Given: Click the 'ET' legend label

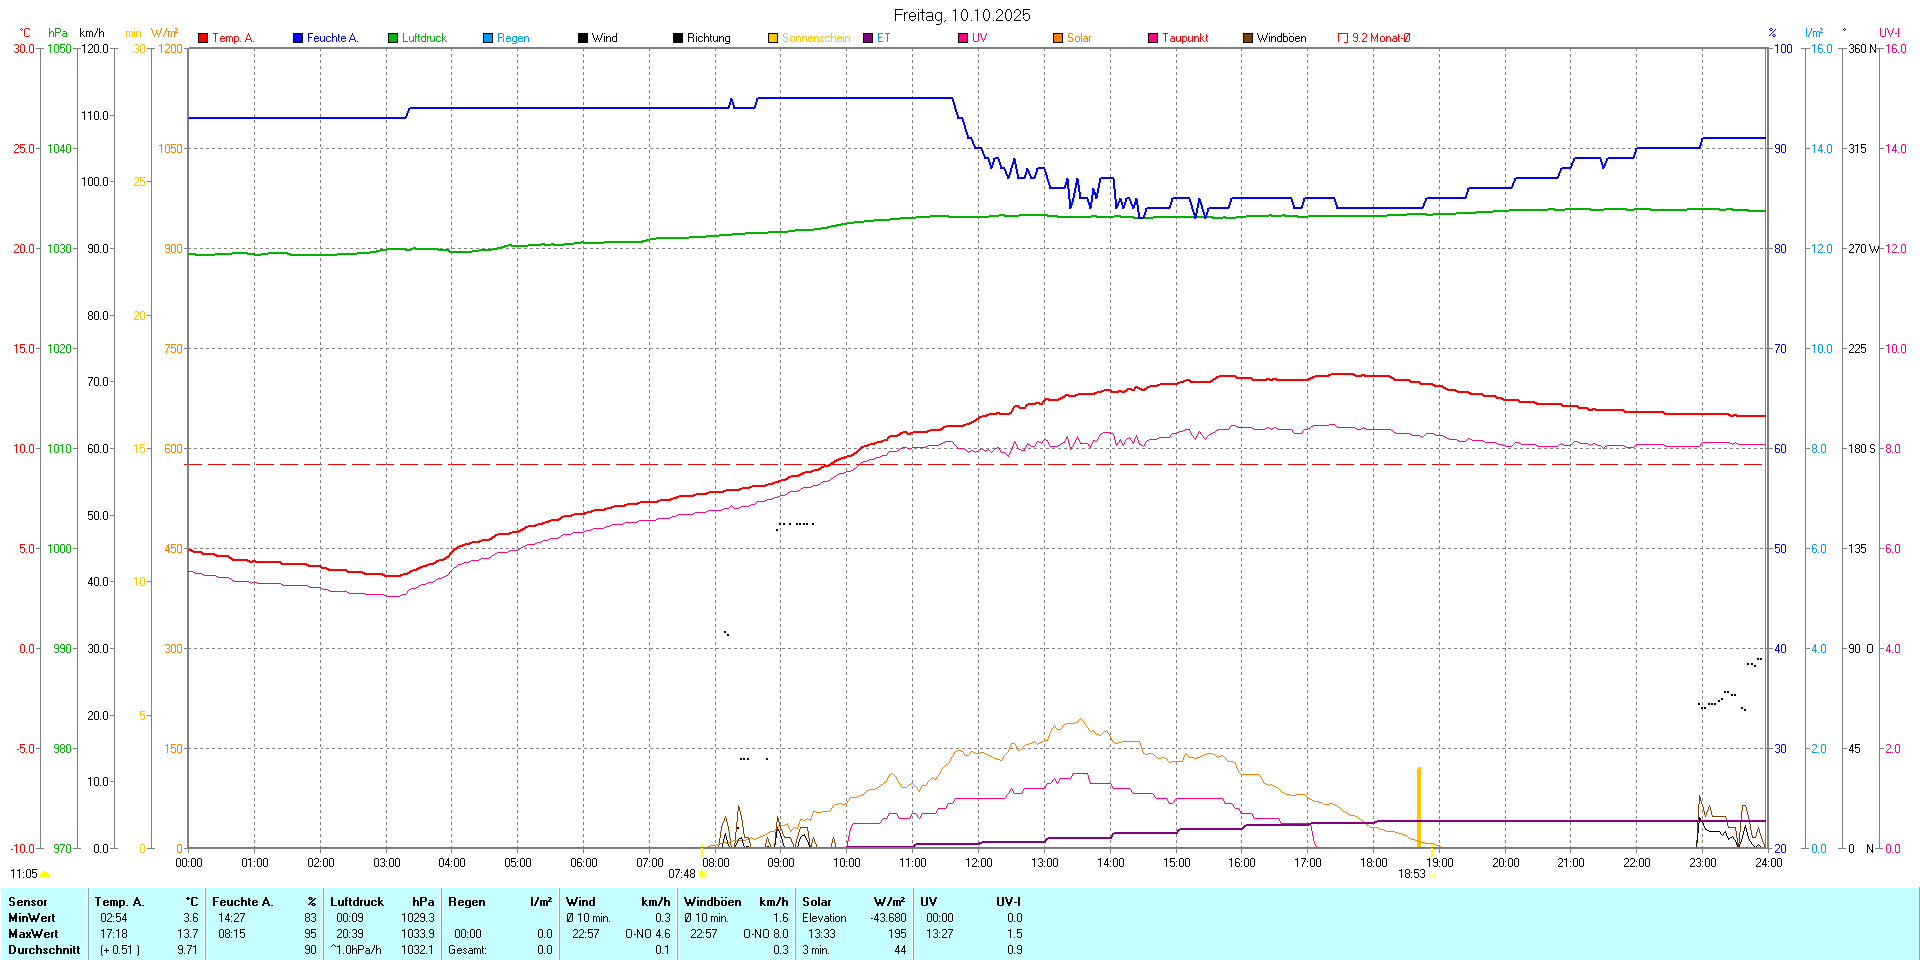Looking at the screenshot, I should 883,38.
